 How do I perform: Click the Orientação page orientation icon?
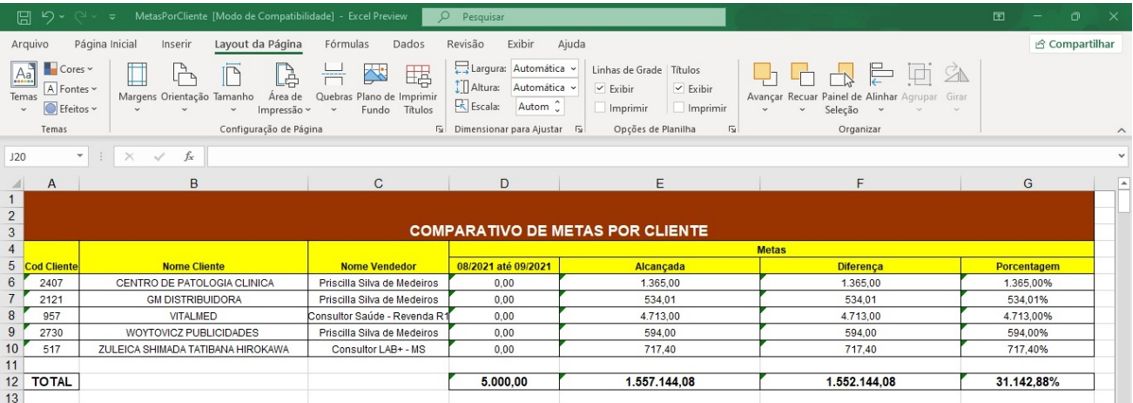point(184,74)
